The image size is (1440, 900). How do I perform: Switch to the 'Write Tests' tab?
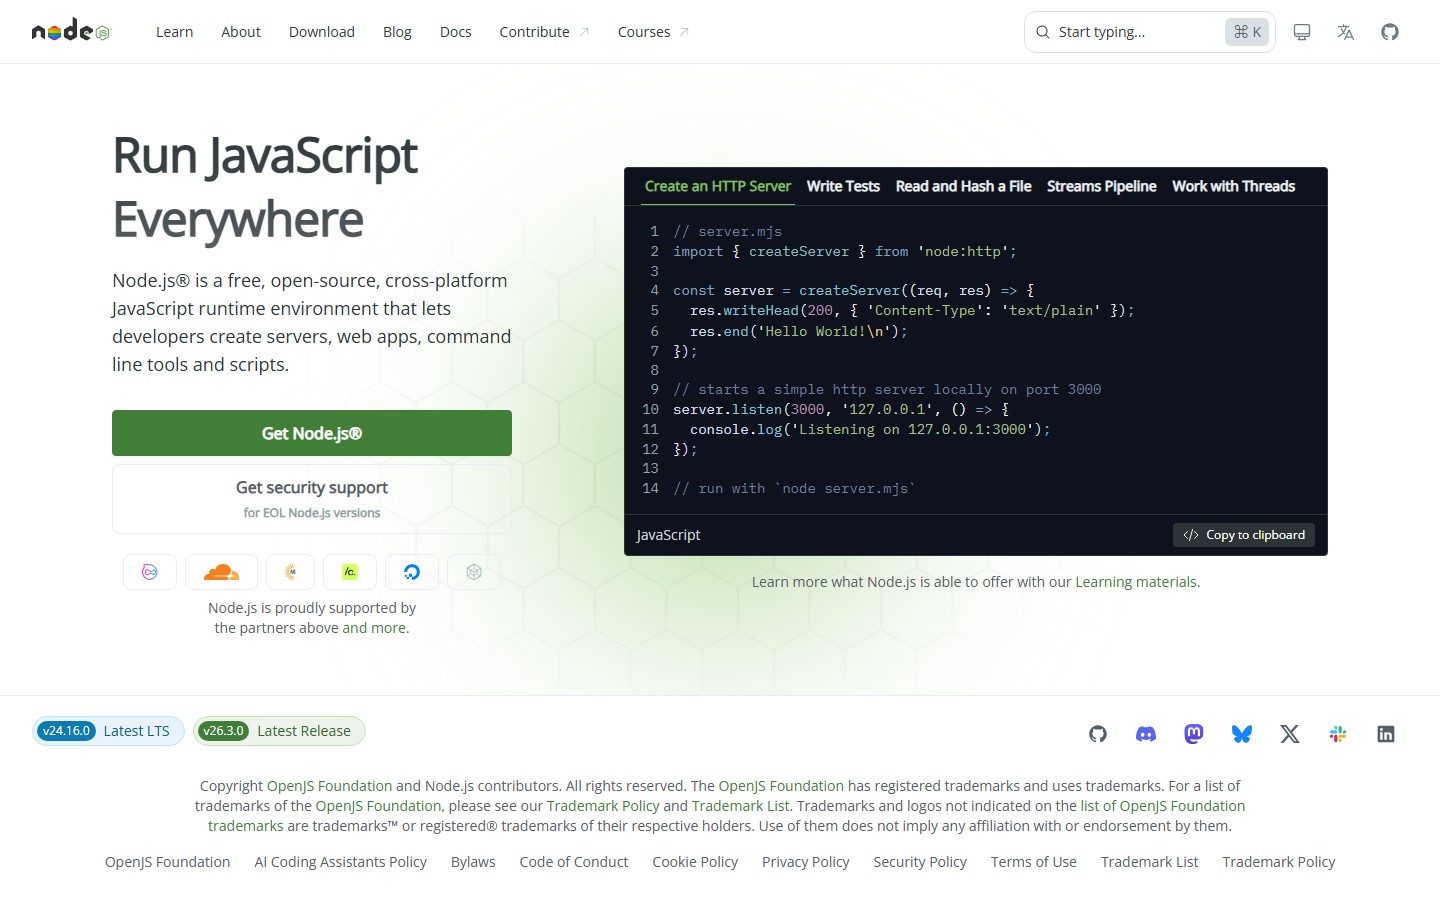[843, 186]
